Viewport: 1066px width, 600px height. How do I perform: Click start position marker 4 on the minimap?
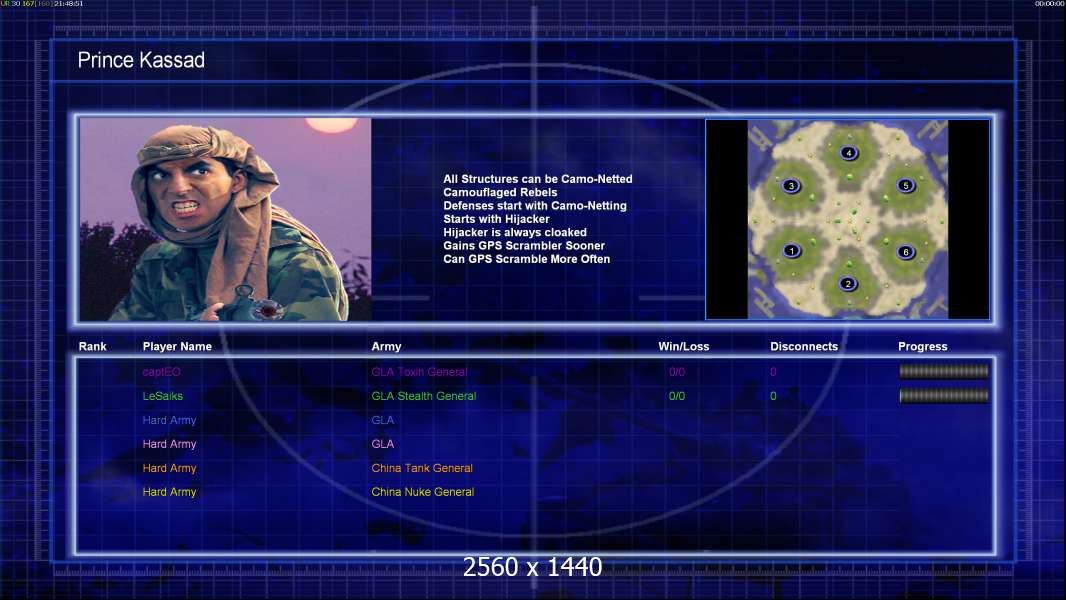848,153
